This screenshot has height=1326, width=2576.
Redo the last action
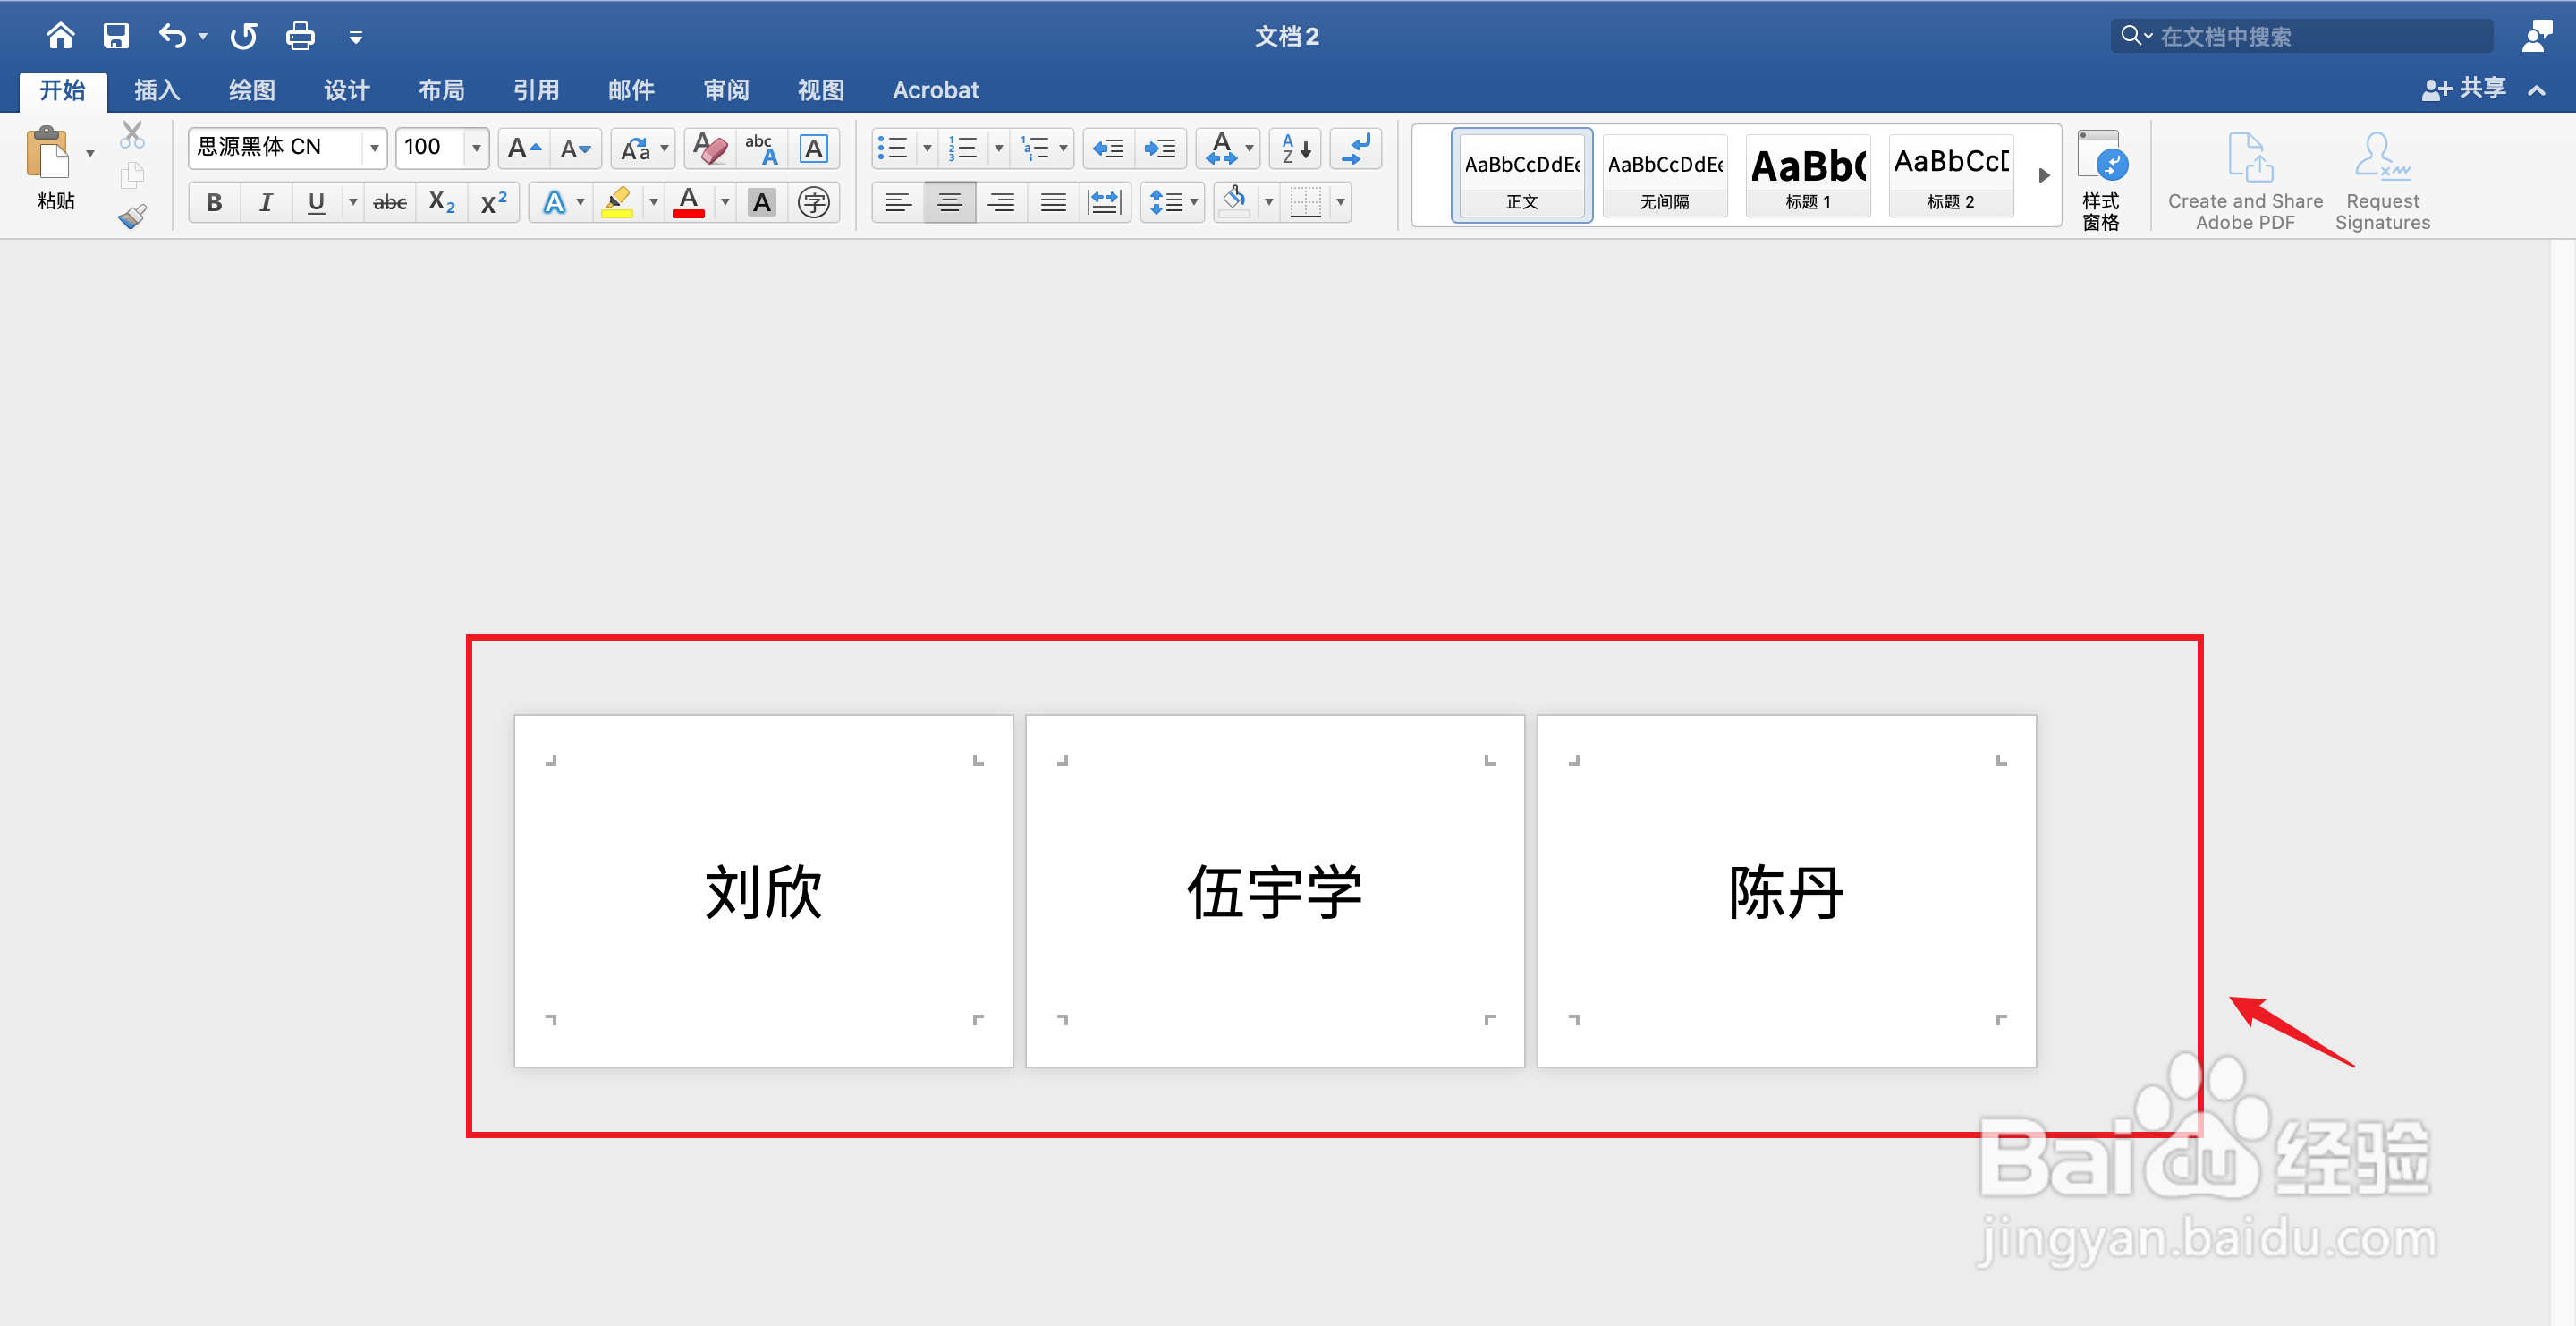(x=243, y=36)
